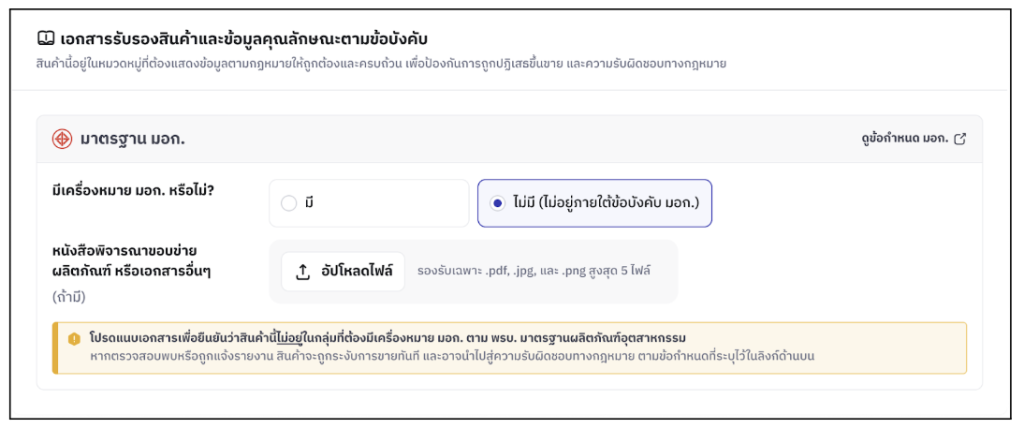Viewport: 1024px width, 429px height.
Task: Click the second line of the warning notice
Action: (450, 356)
